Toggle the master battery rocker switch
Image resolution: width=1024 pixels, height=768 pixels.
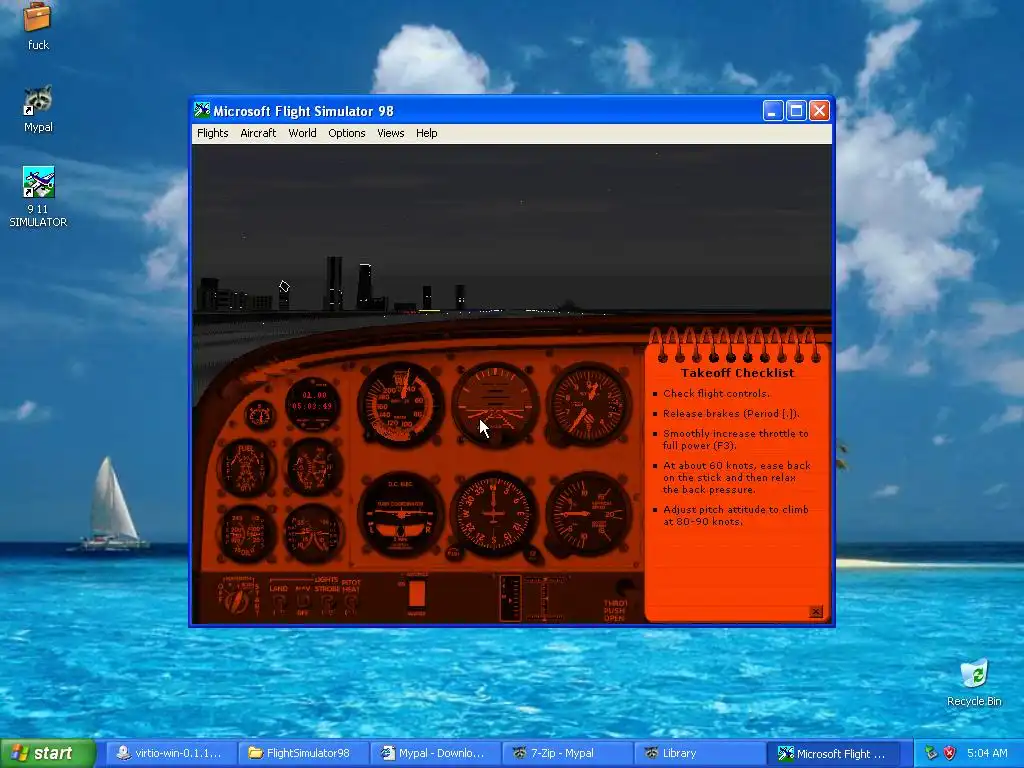(x=417, y=595)
